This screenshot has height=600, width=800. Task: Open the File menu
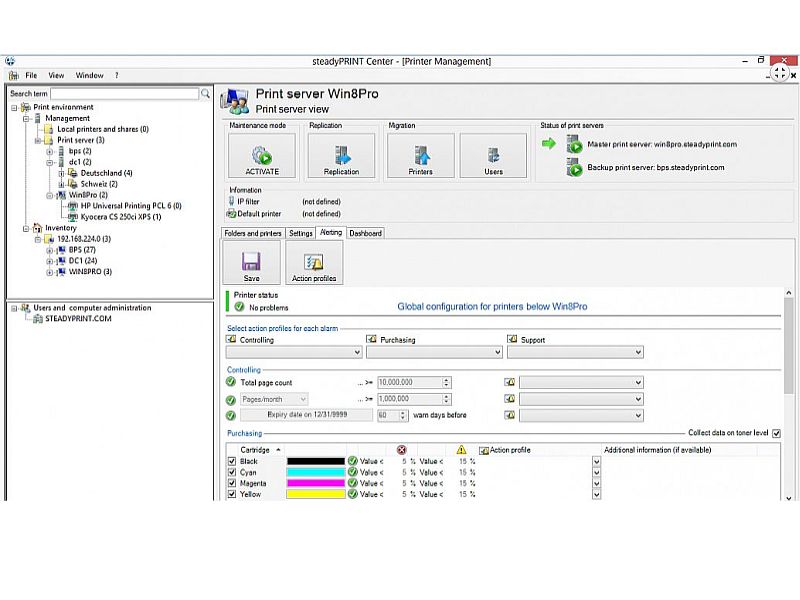click(x=31, y=76)
